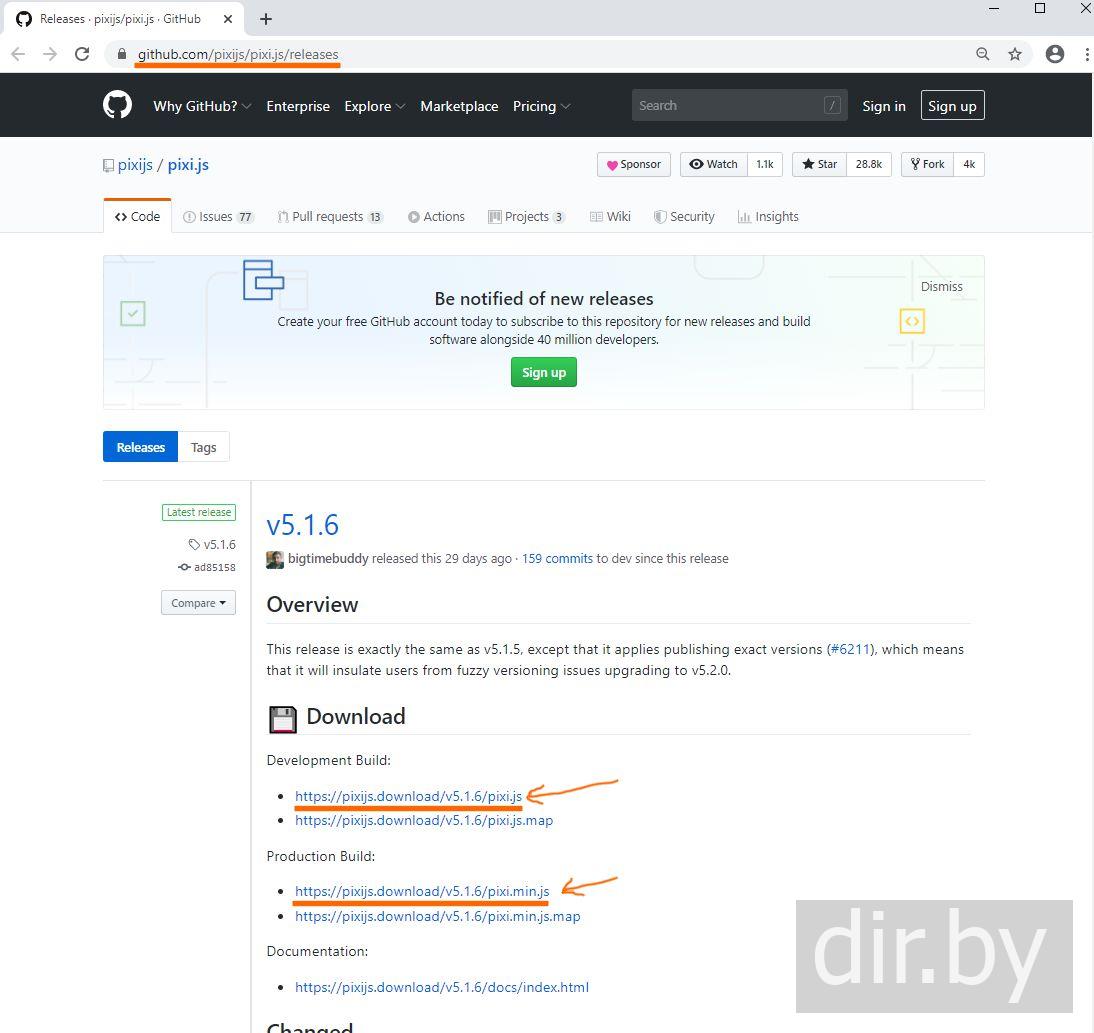
Task: Expand the Why GitHub? menu
Action: 202,106
